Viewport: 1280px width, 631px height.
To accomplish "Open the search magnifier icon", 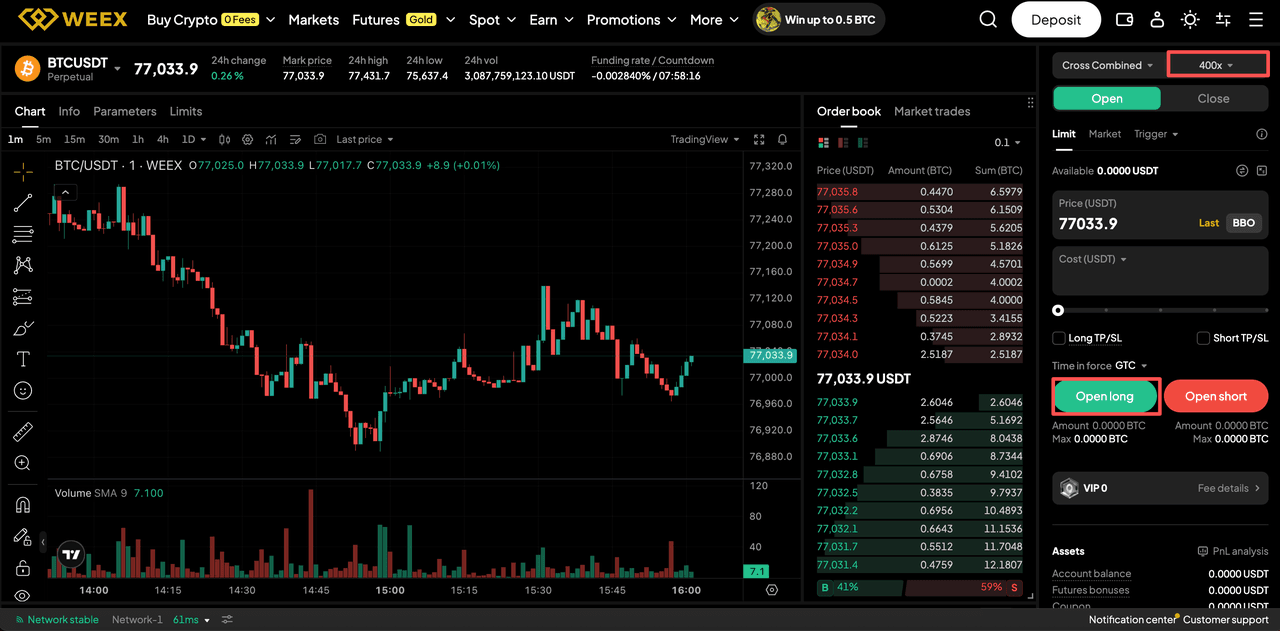I will tap(988, 19).
